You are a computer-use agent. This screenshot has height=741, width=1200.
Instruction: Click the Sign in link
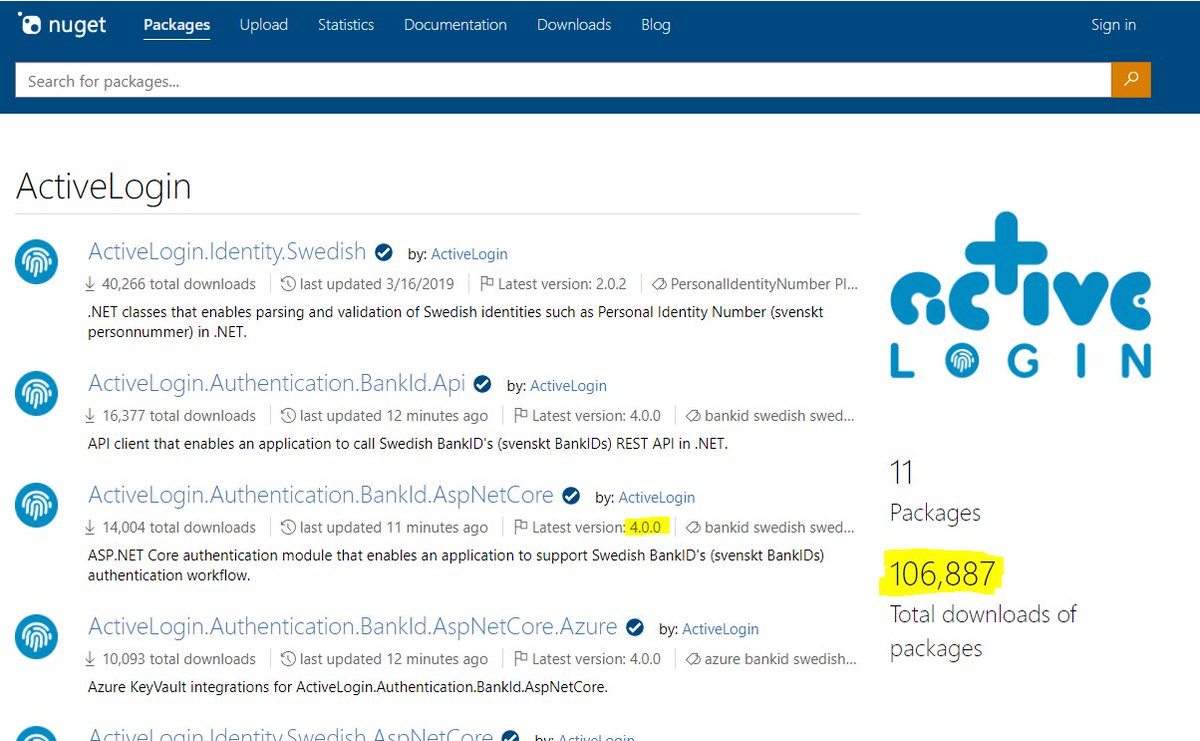[1113, 25]
